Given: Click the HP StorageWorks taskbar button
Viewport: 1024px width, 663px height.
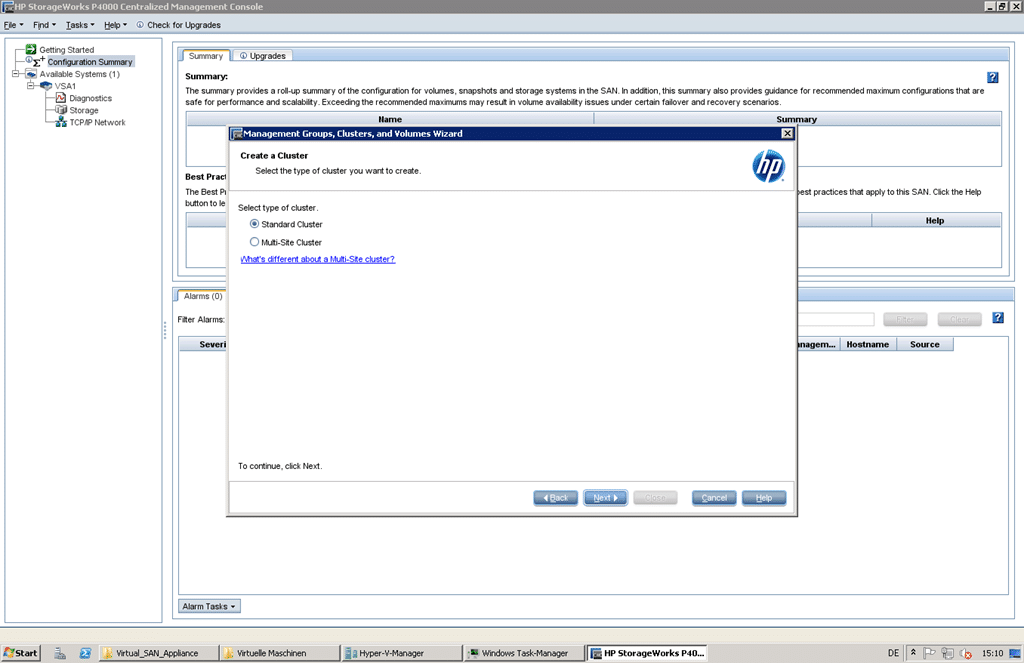Looking at the screenshot, I should click(x=645, y=653).
